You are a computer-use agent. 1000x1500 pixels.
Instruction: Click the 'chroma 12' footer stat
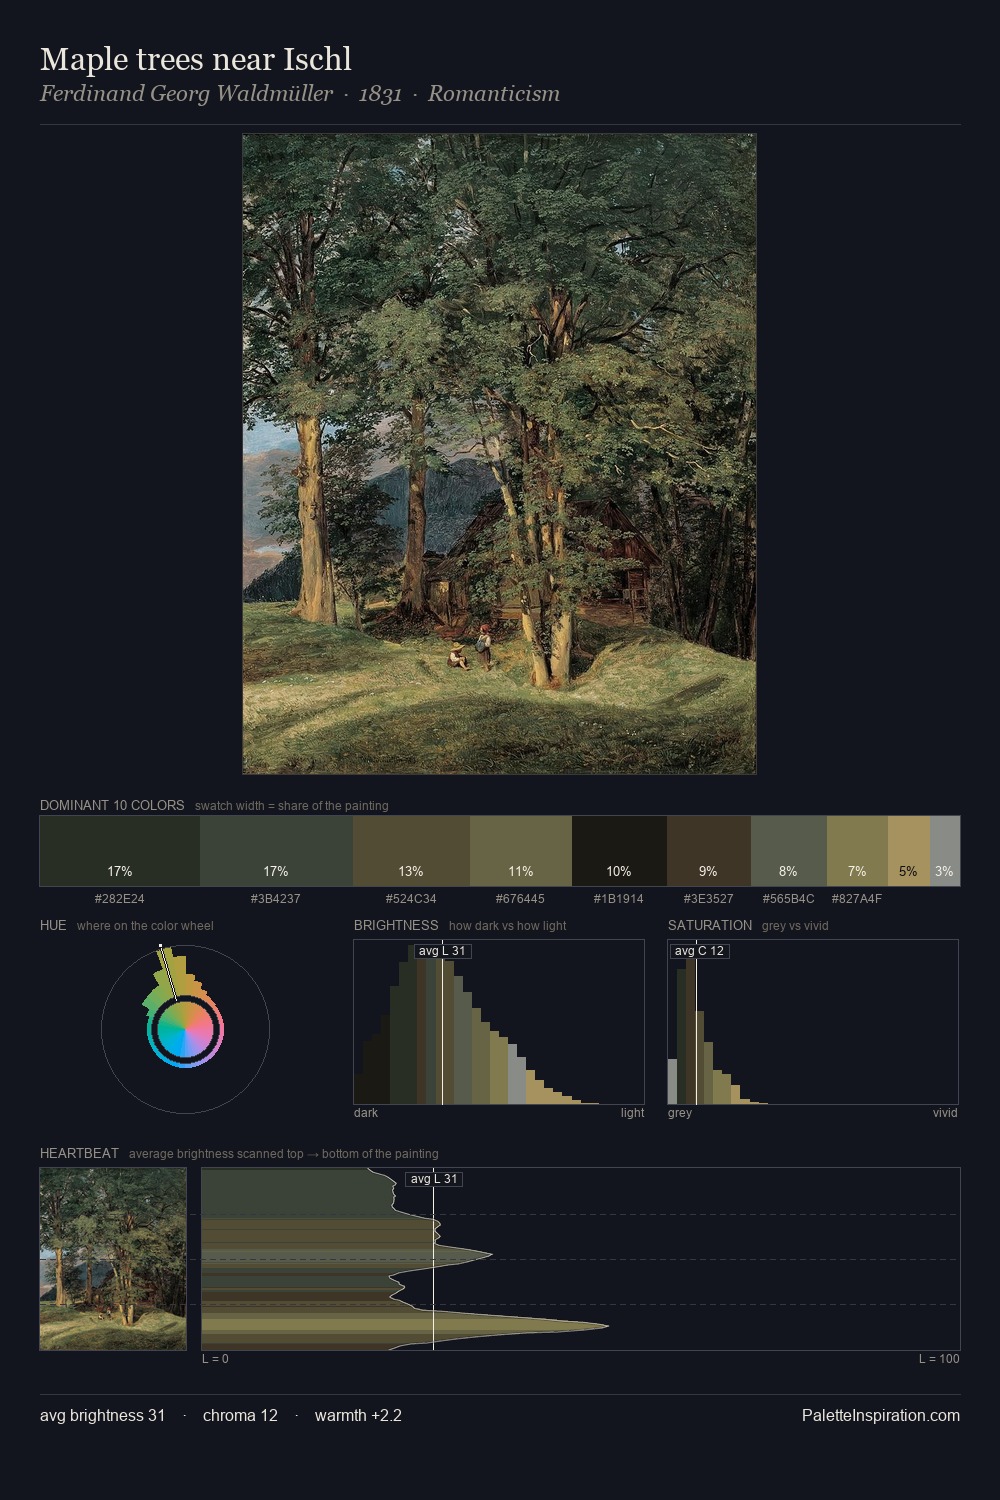click(x=240, y=1416)
